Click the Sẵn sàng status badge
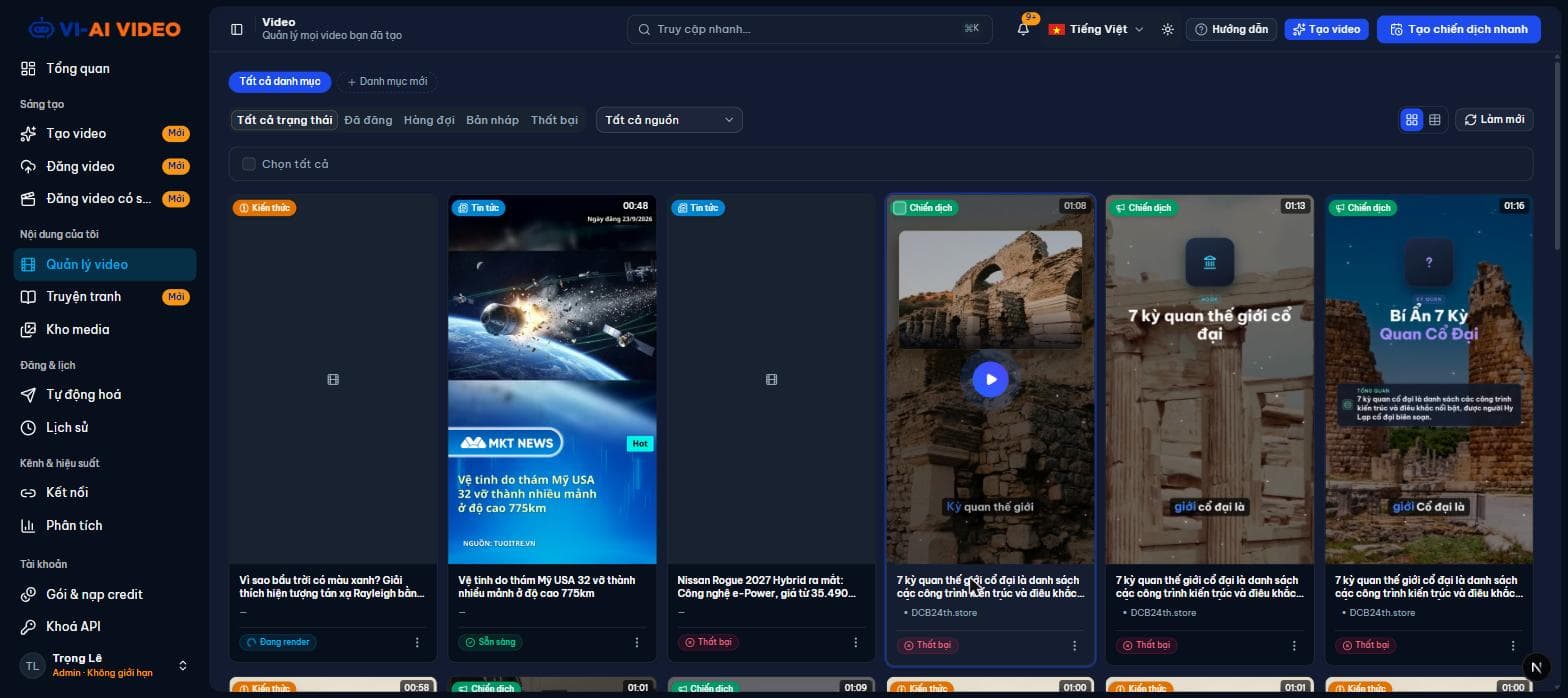 (491, 642)
